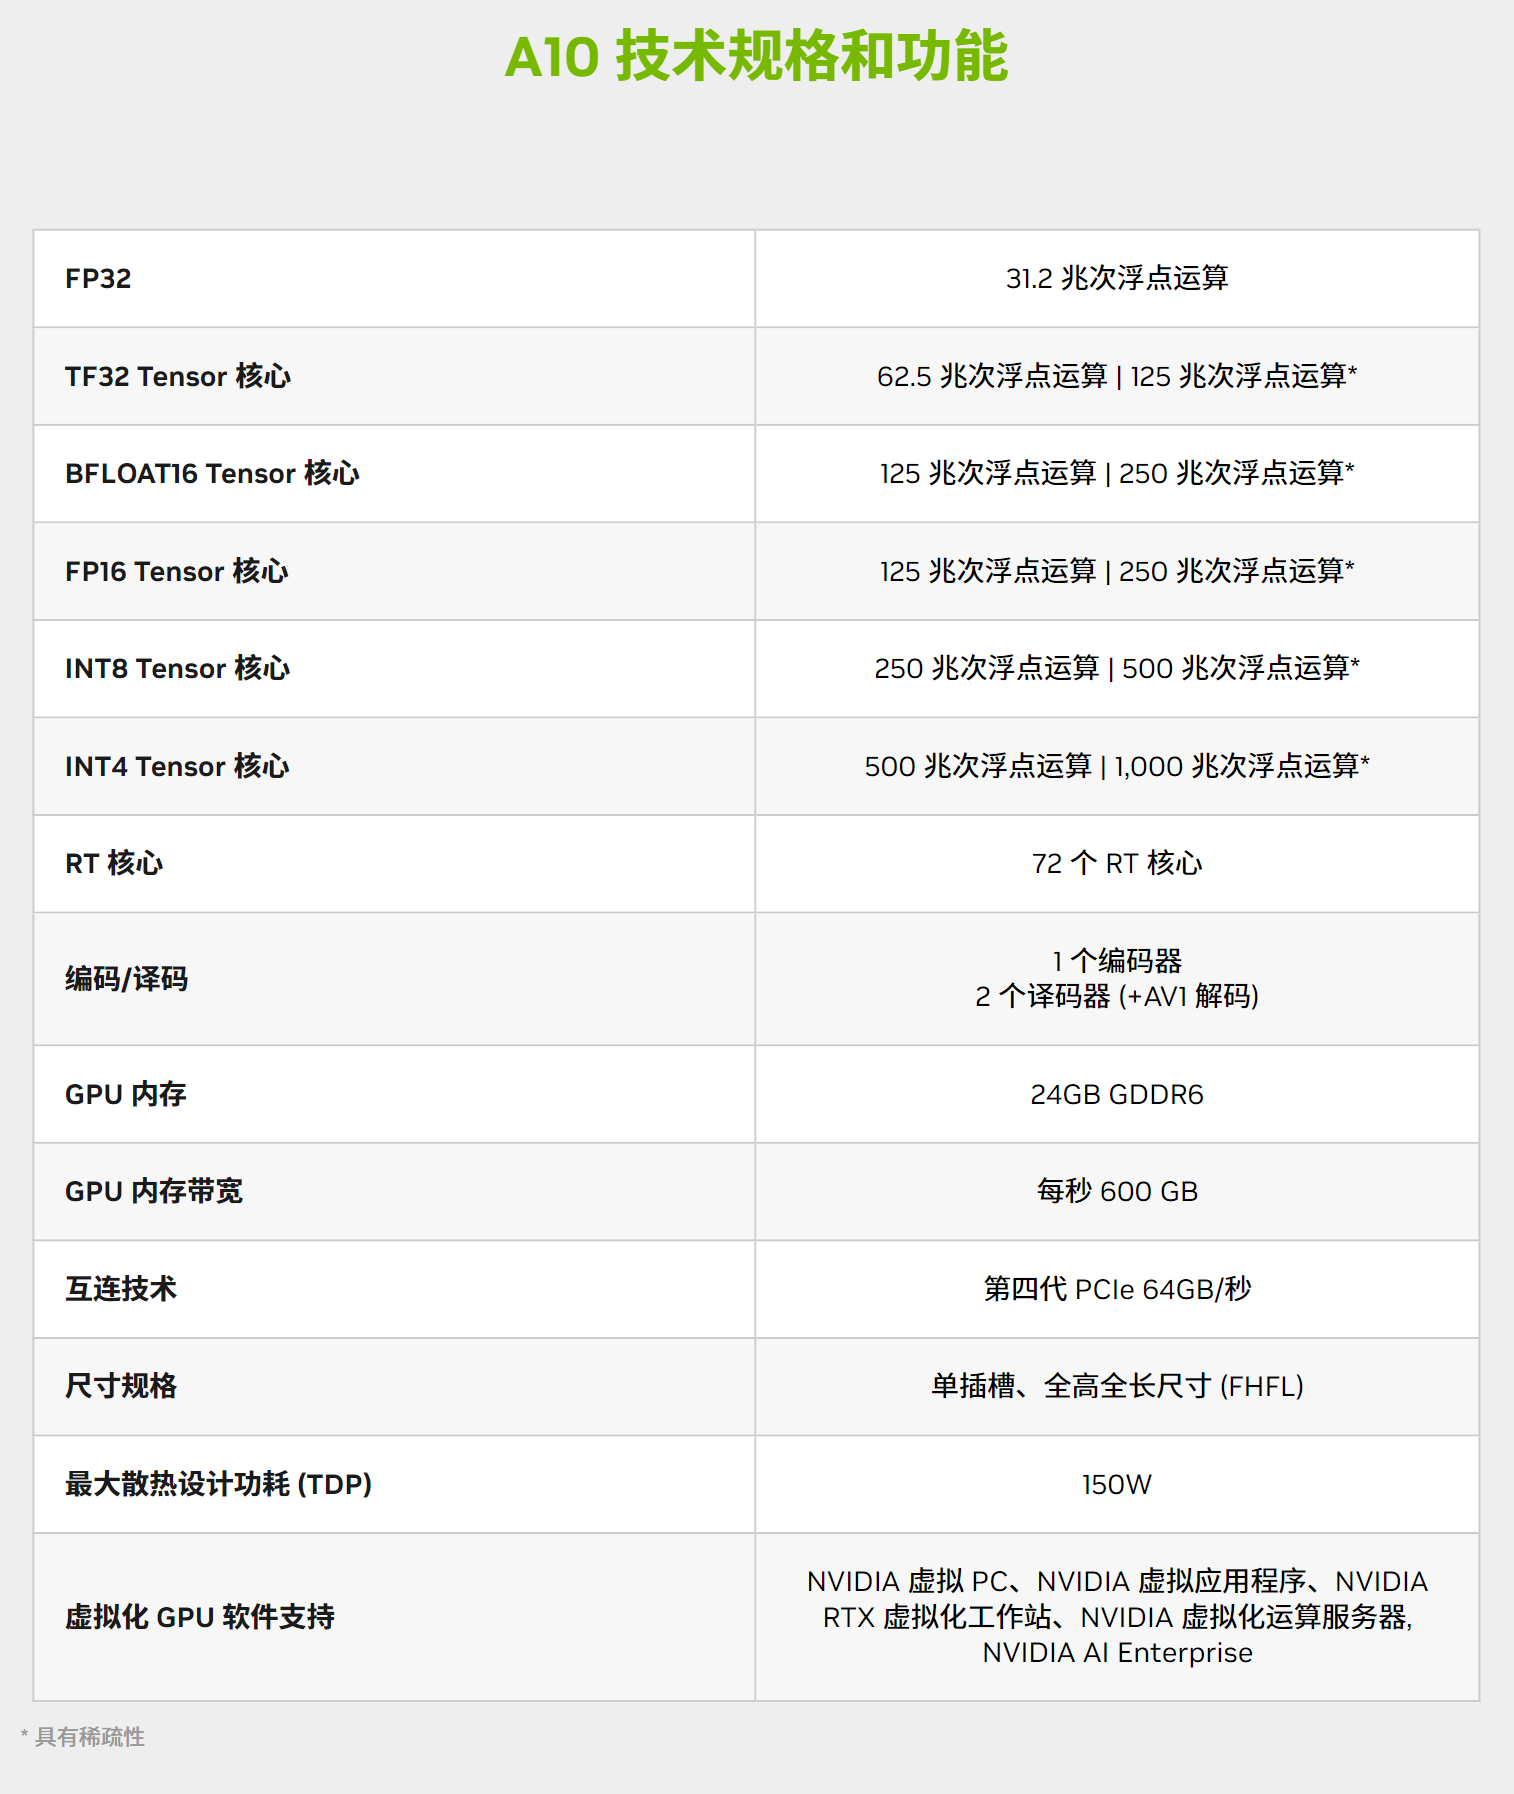
Task: Click the value "第四代 PCIe 64GB/秒"
Action: (x=1117, y=1289)
